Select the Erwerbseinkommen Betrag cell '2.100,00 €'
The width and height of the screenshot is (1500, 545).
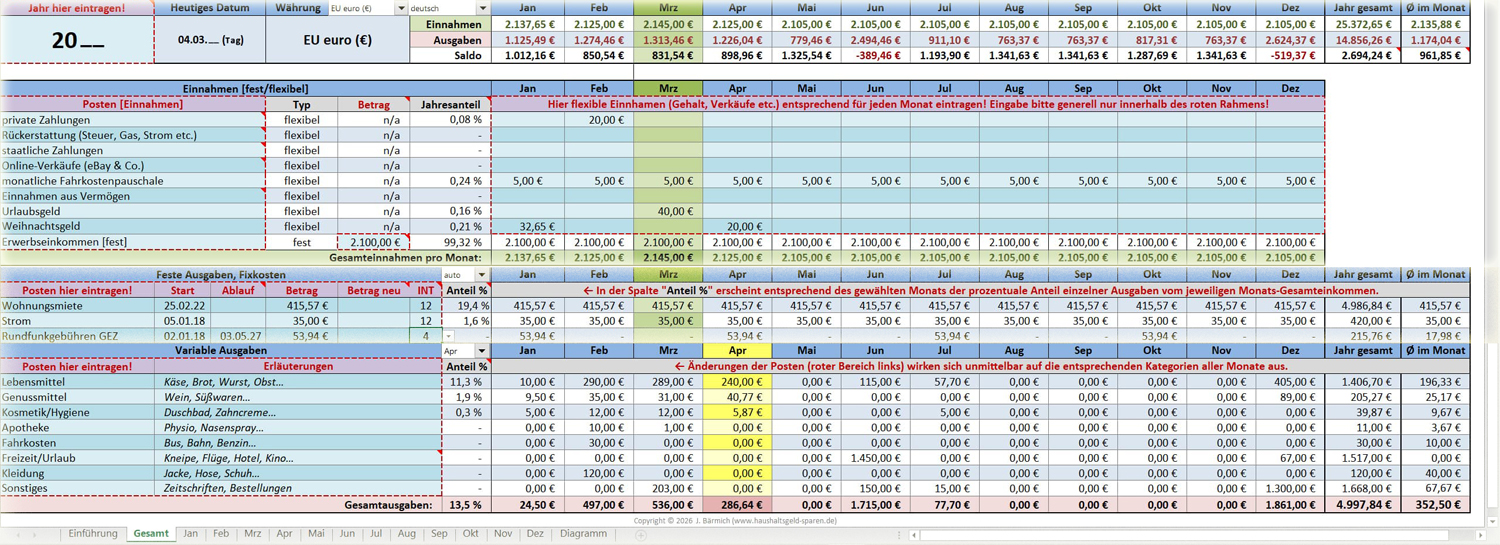coord(374,242)
